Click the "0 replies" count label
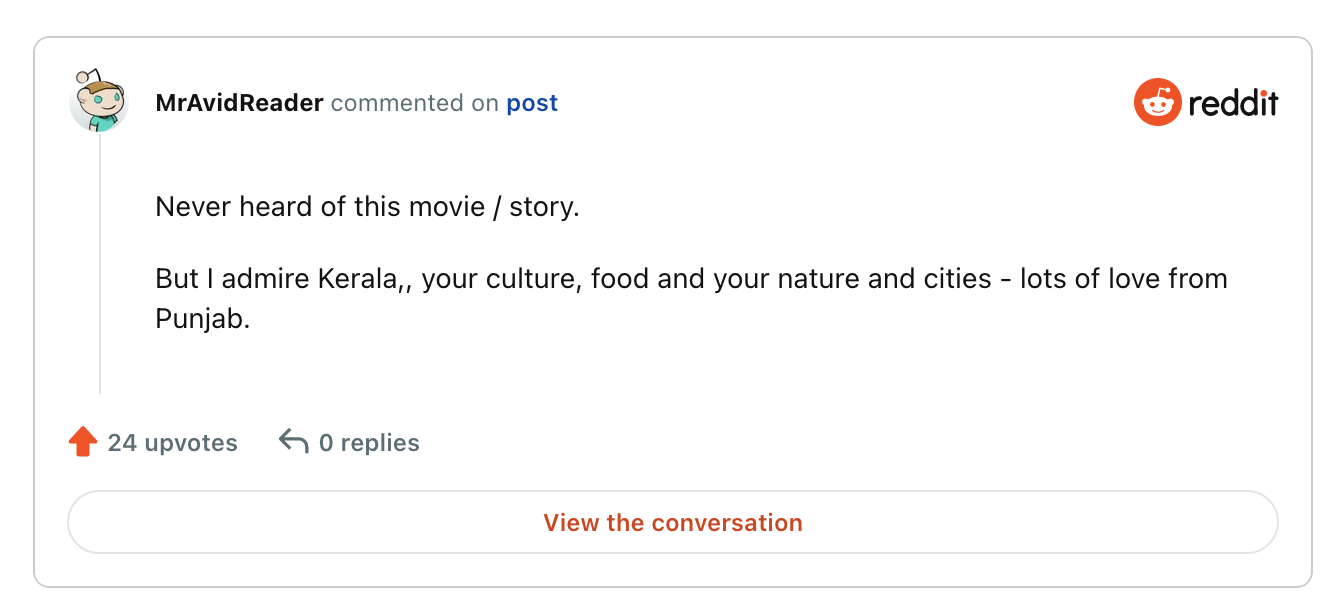Screen dimensions: 1342x614 tap(369, 443)
